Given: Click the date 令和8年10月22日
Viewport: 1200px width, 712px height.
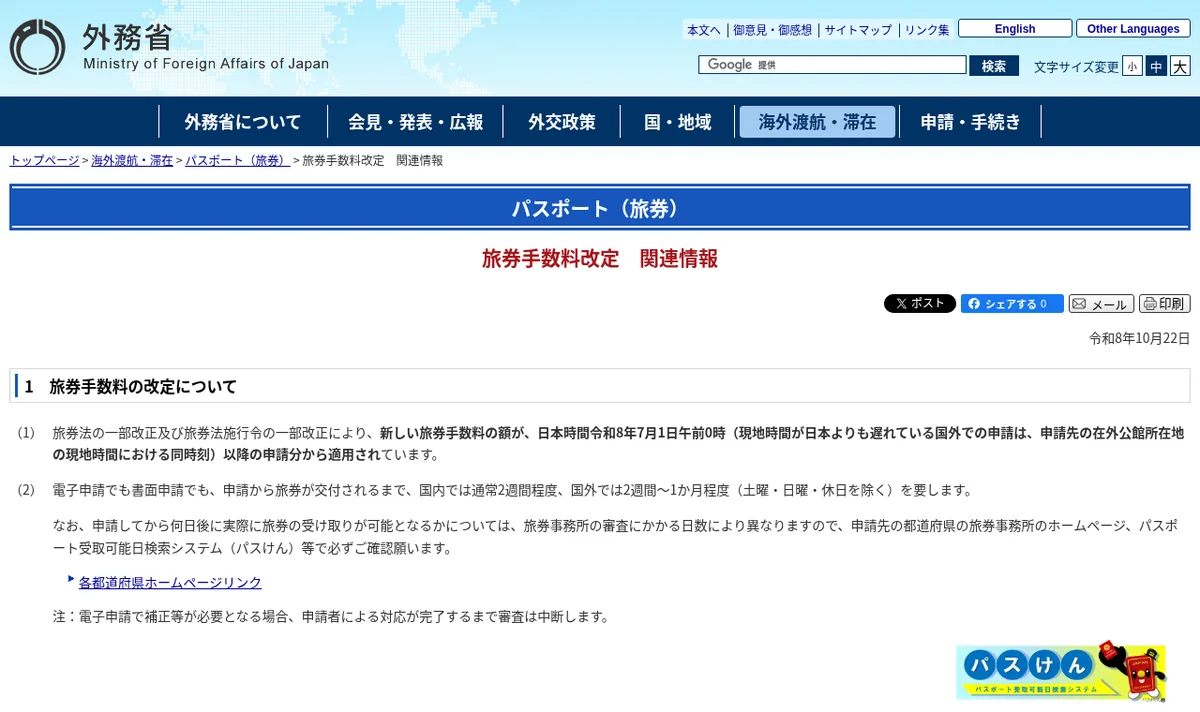Looking at the screenshot, I should pos(1139,338).
